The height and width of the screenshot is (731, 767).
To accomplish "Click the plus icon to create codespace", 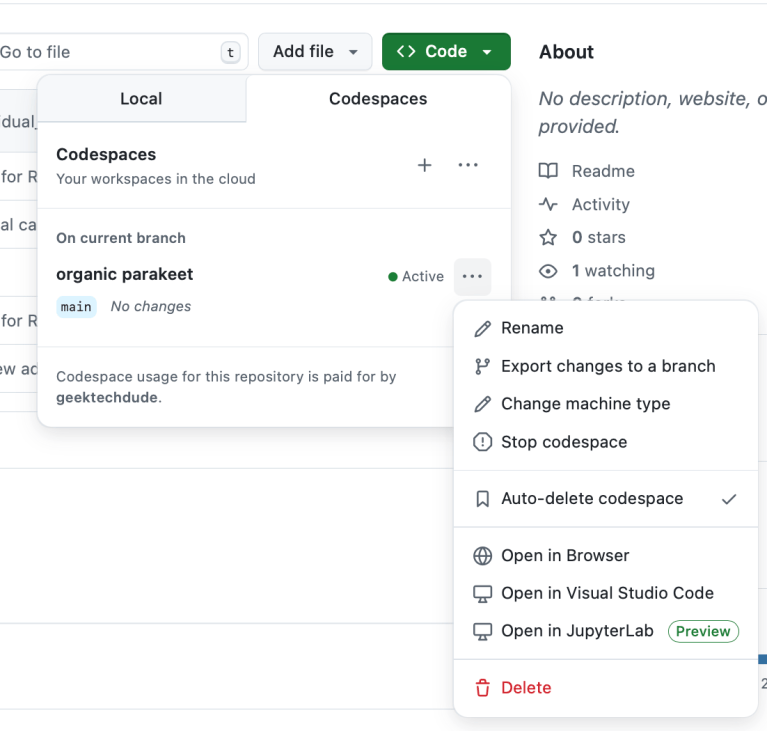I will pos(425,165).
